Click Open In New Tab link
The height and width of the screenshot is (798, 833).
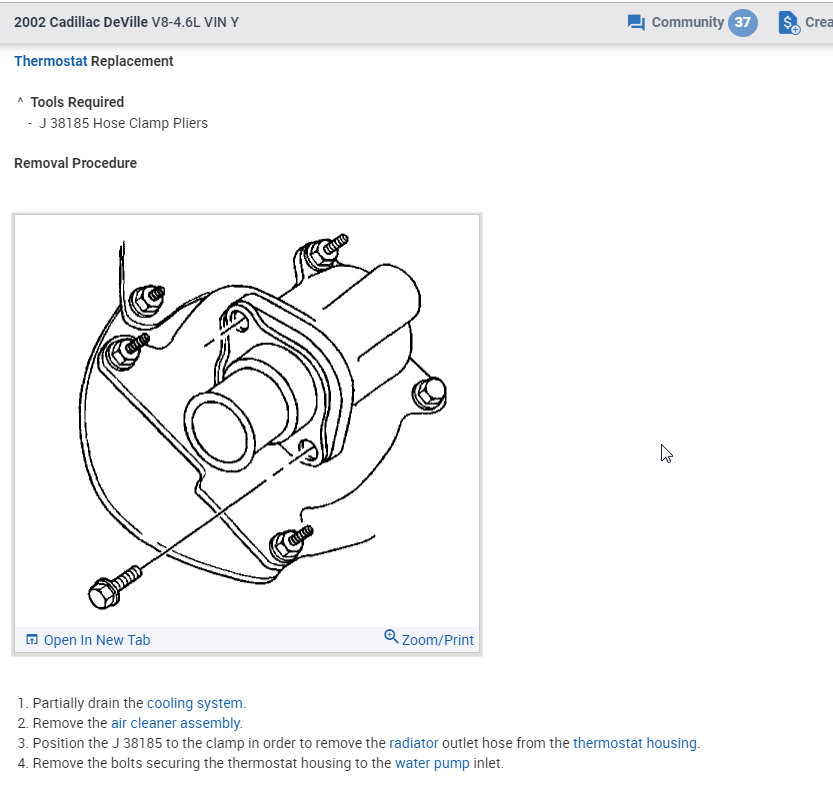97,640
